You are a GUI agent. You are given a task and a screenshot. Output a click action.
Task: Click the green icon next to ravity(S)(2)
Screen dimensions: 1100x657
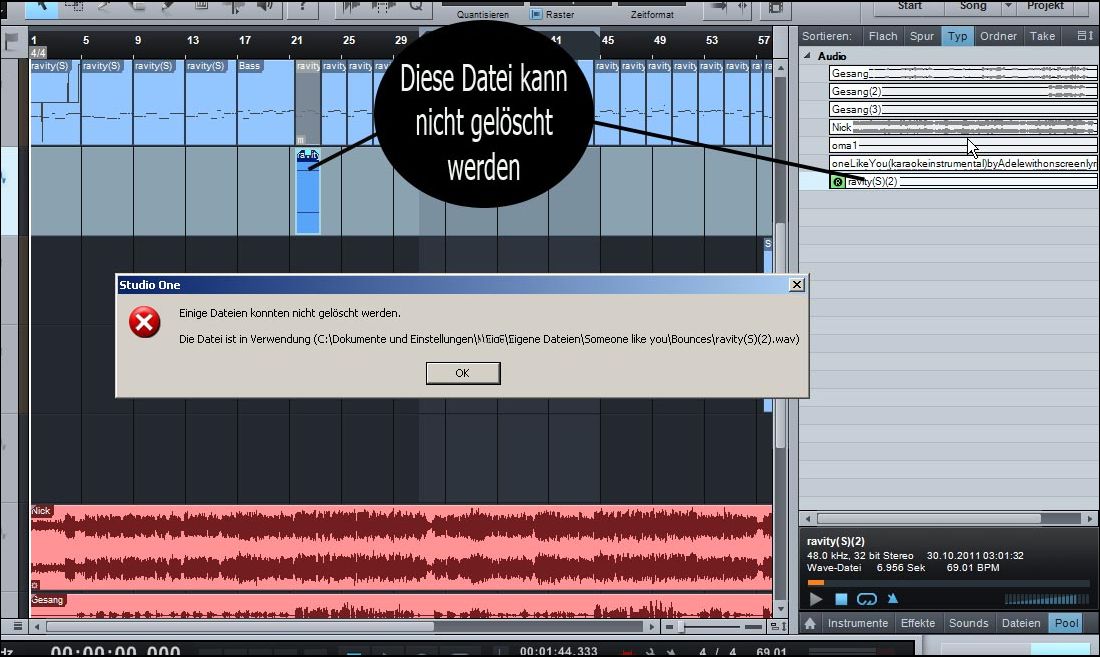[x=838, y=182]
